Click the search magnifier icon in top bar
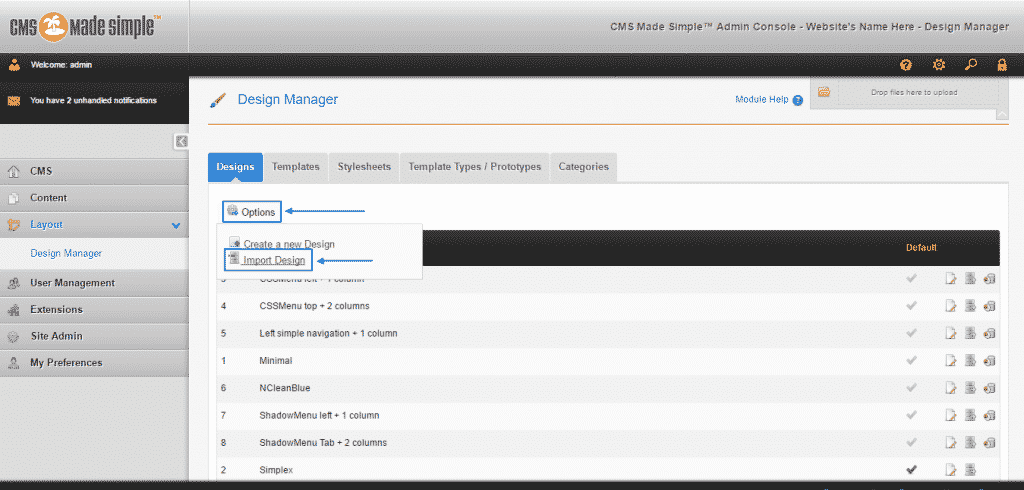The width and height of the screenshot is (1024, 490). [x=971, y=65]
